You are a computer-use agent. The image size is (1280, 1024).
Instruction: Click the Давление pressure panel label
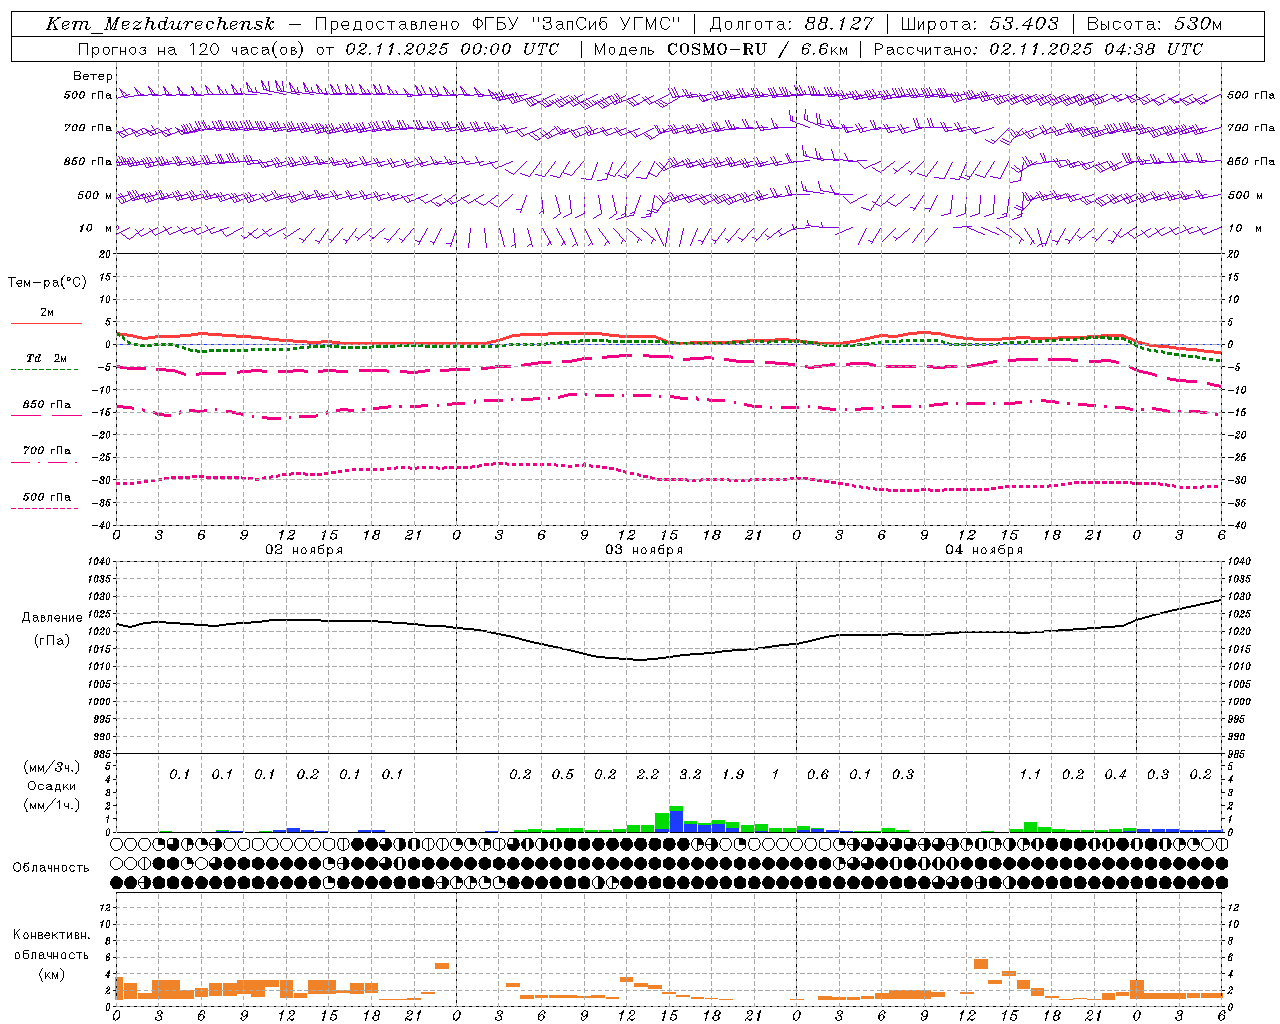(52, 618)
